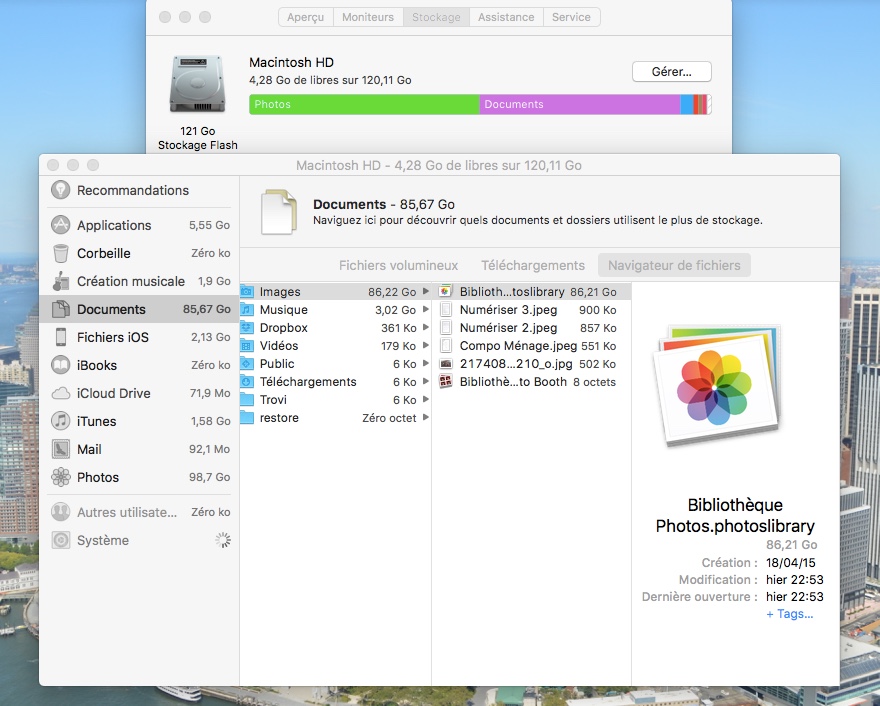
Task: Expand the Musique folder chevron
Action: pyautogui.click(x=427, y=310)
